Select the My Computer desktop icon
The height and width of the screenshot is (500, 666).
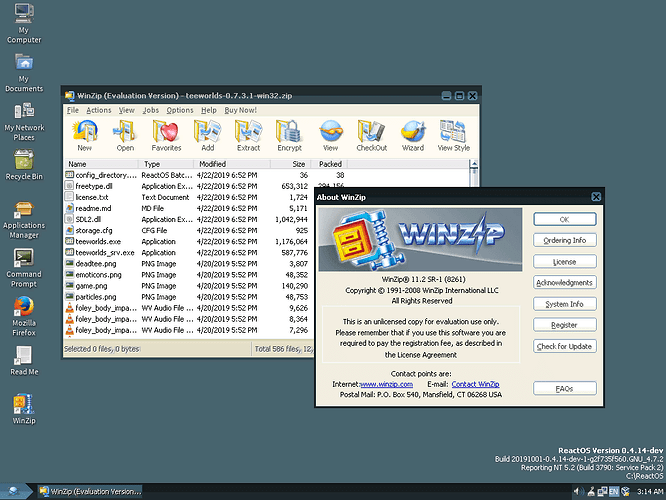pos(24,23)
